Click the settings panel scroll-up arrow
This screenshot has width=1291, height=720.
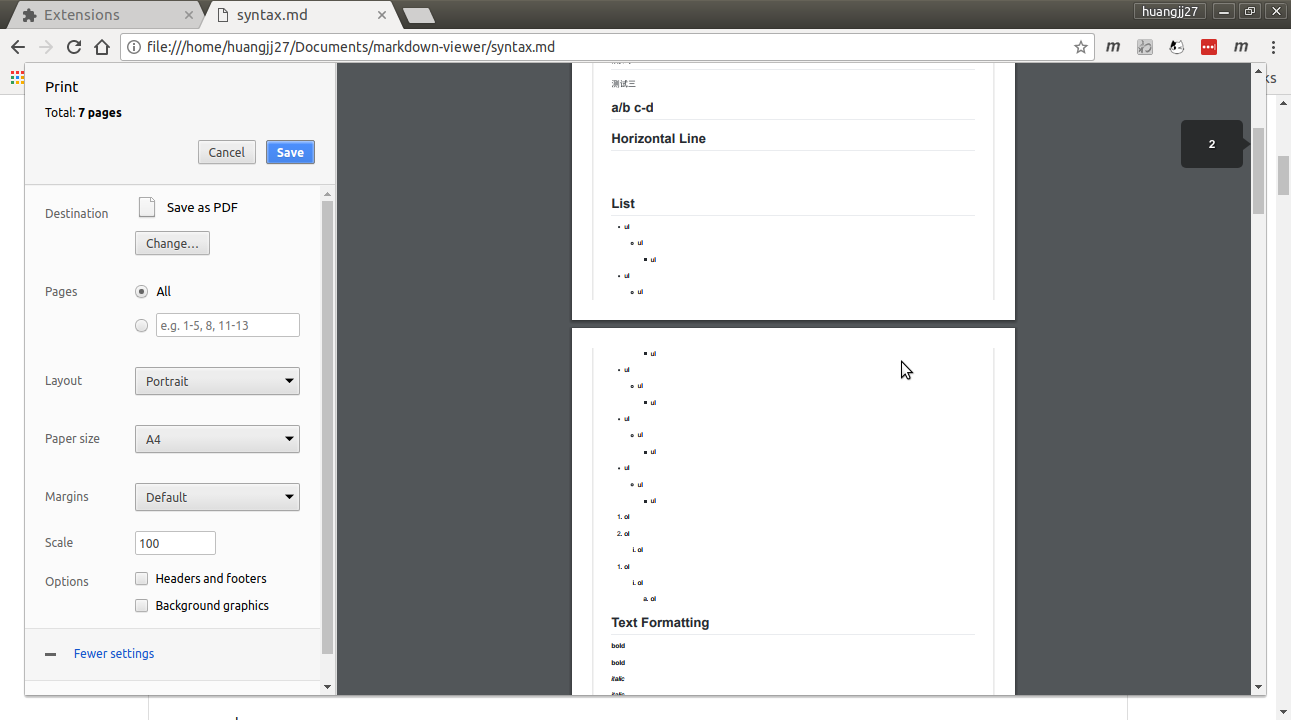(328, 192)
